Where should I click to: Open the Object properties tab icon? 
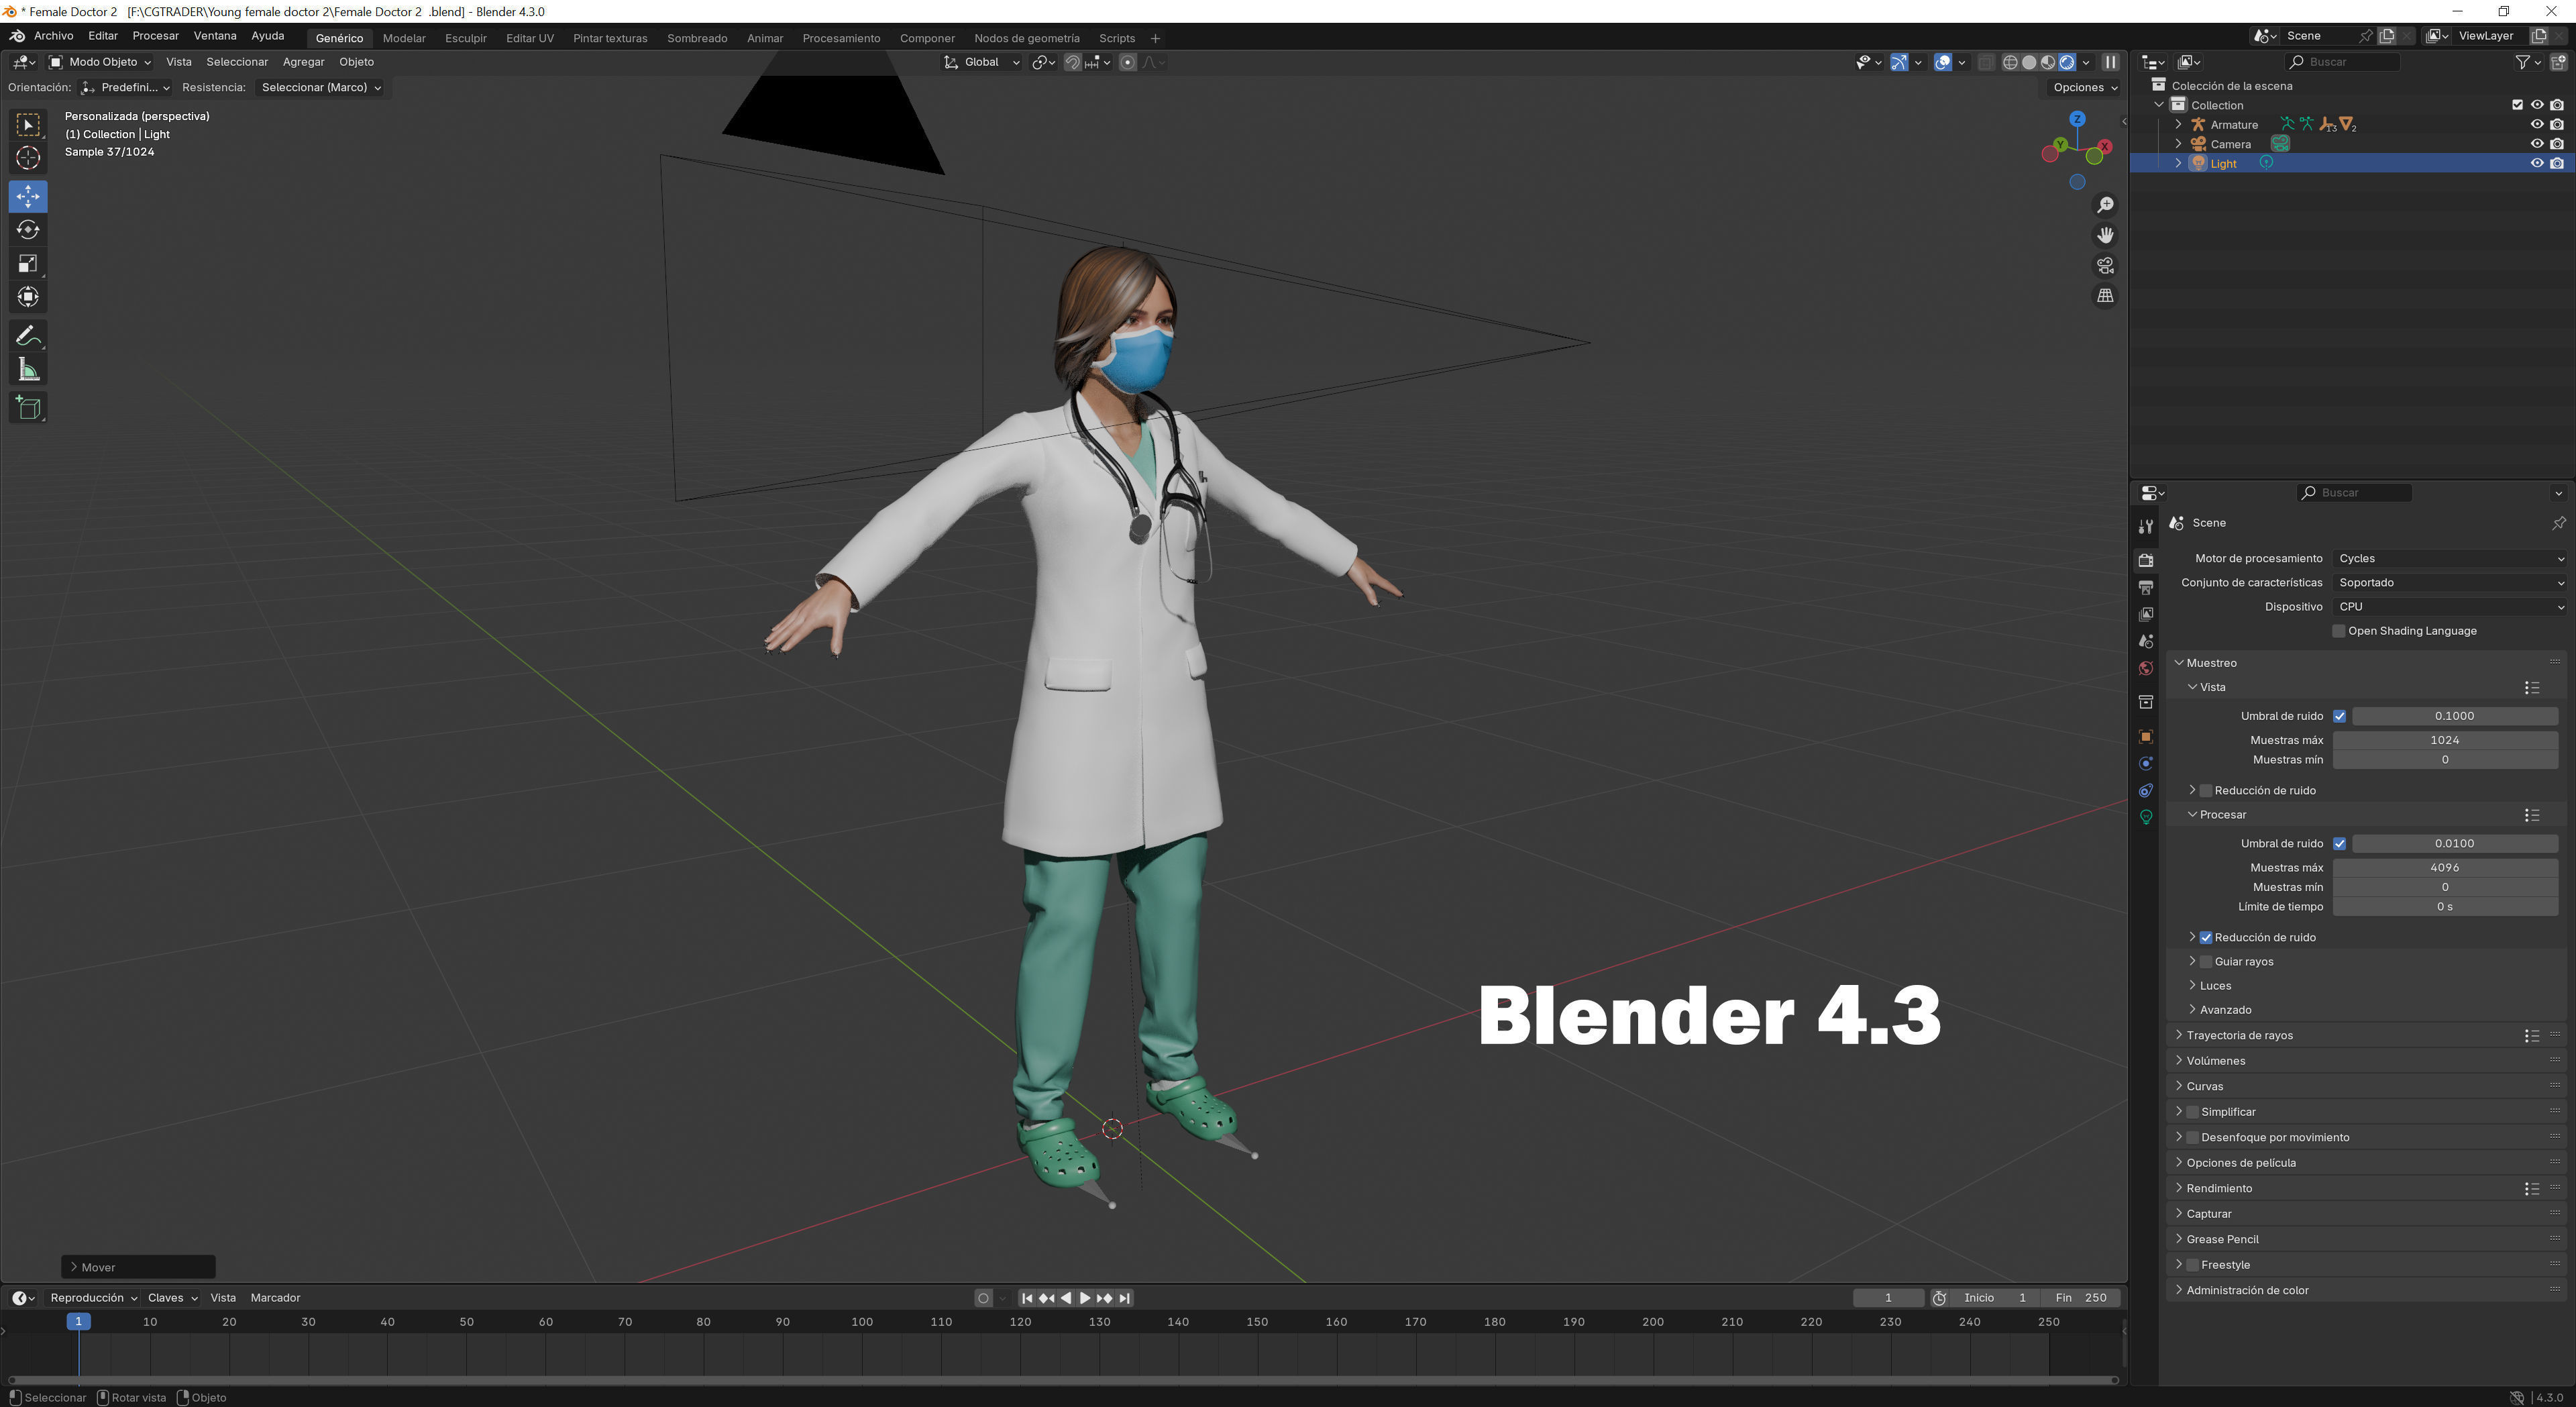[x=2145, y=737]
